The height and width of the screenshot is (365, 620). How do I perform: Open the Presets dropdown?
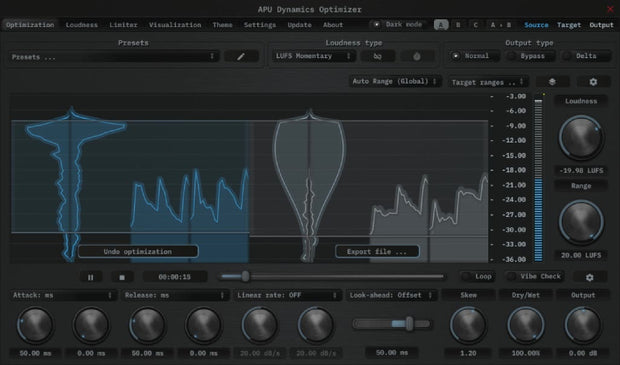pos(114,57)
